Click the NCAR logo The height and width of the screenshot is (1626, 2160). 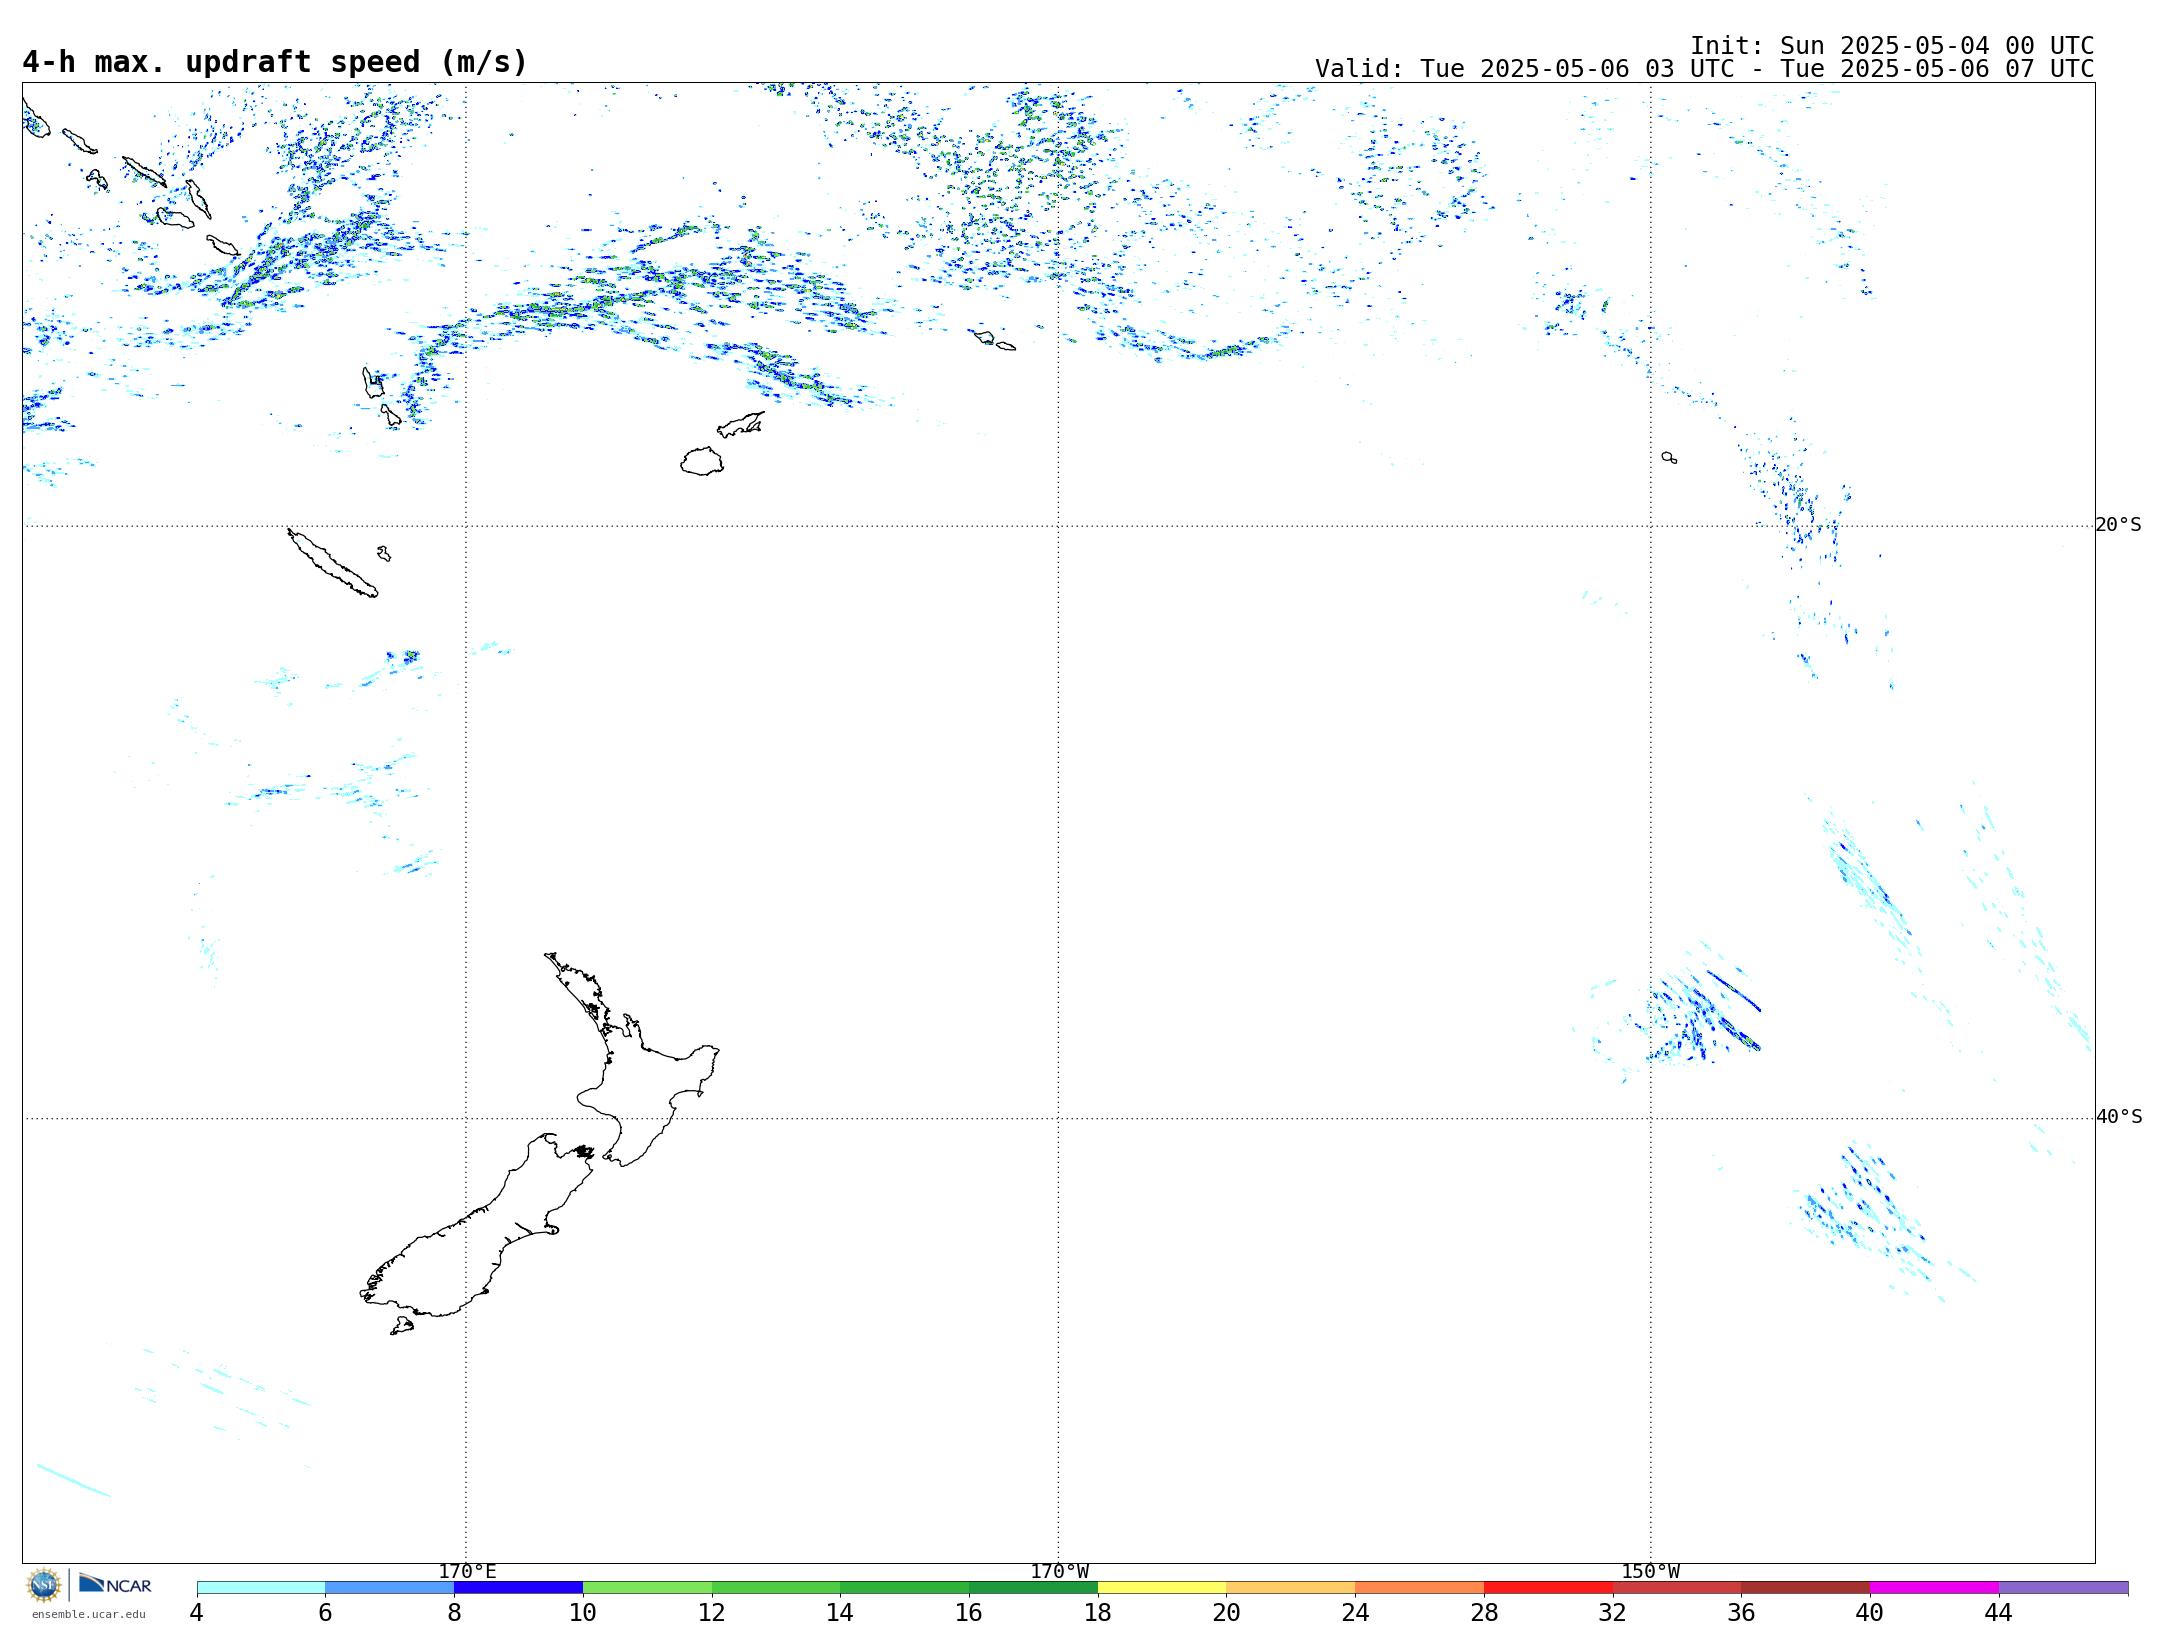115,1584
